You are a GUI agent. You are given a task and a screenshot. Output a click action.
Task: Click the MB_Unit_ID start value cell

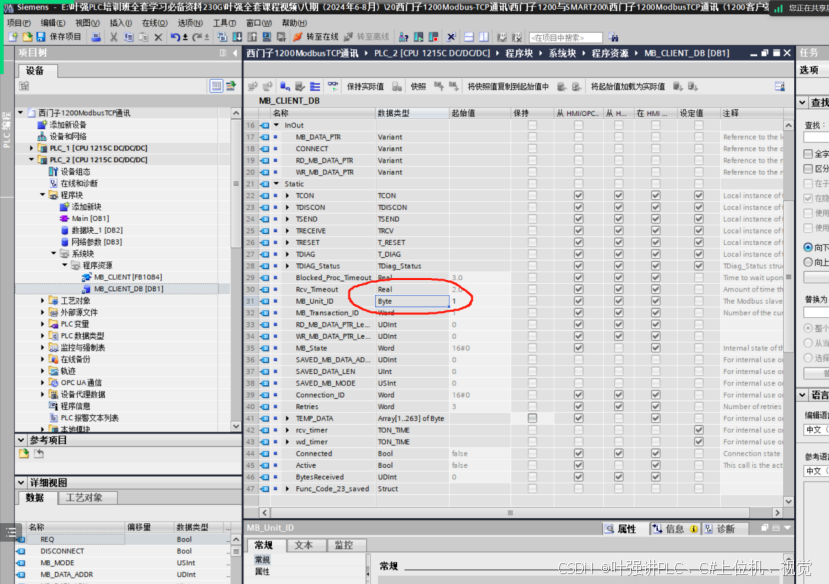[479, 301]
